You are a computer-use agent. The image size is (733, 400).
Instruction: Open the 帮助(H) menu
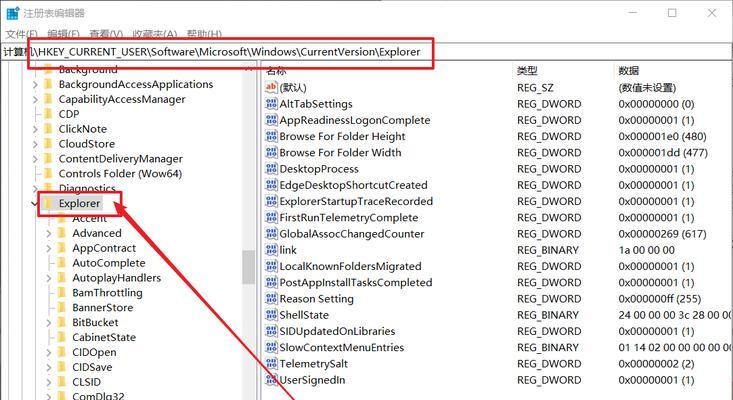click(204, 35)
